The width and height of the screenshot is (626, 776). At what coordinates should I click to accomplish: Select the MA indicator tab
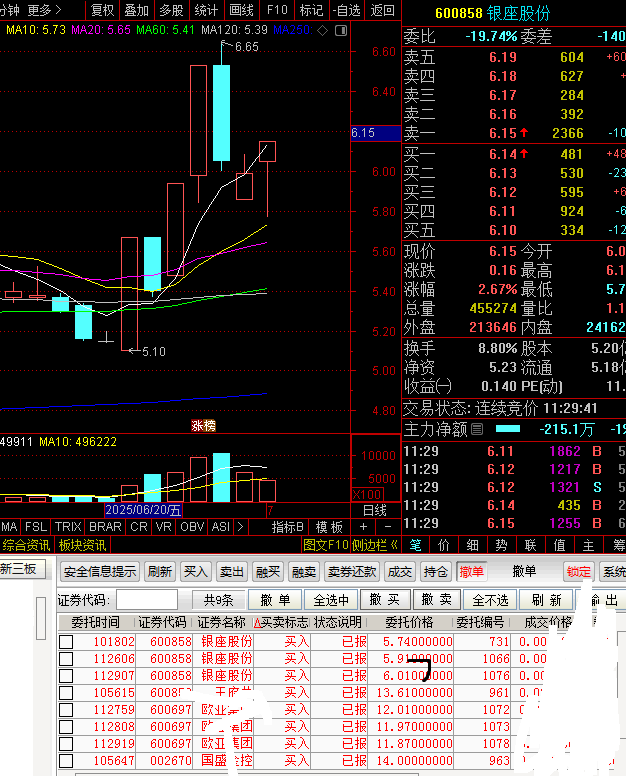(9, 527)
